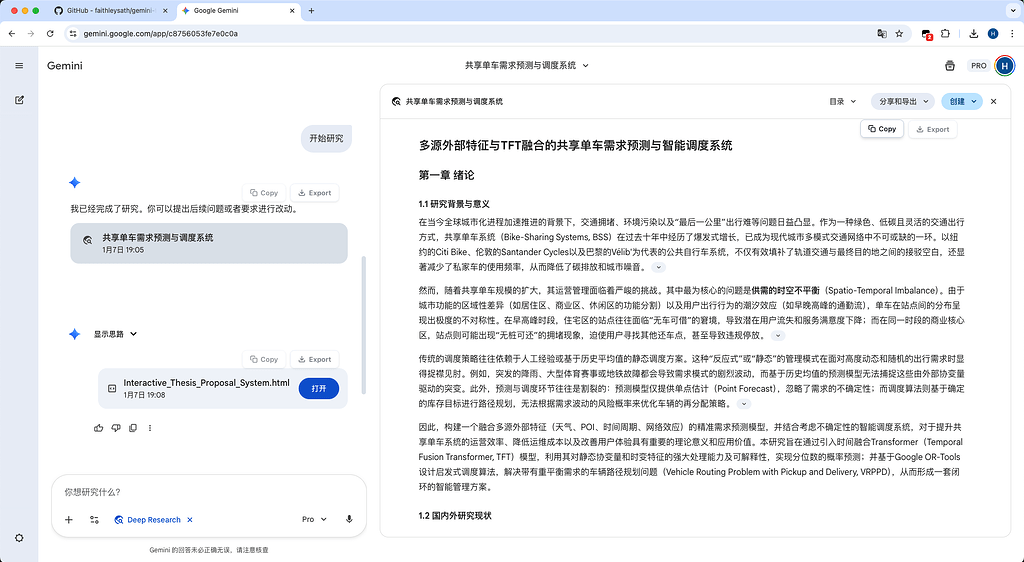Copy the response with copy icon
Screen dimensions: 1024x562
133,428
